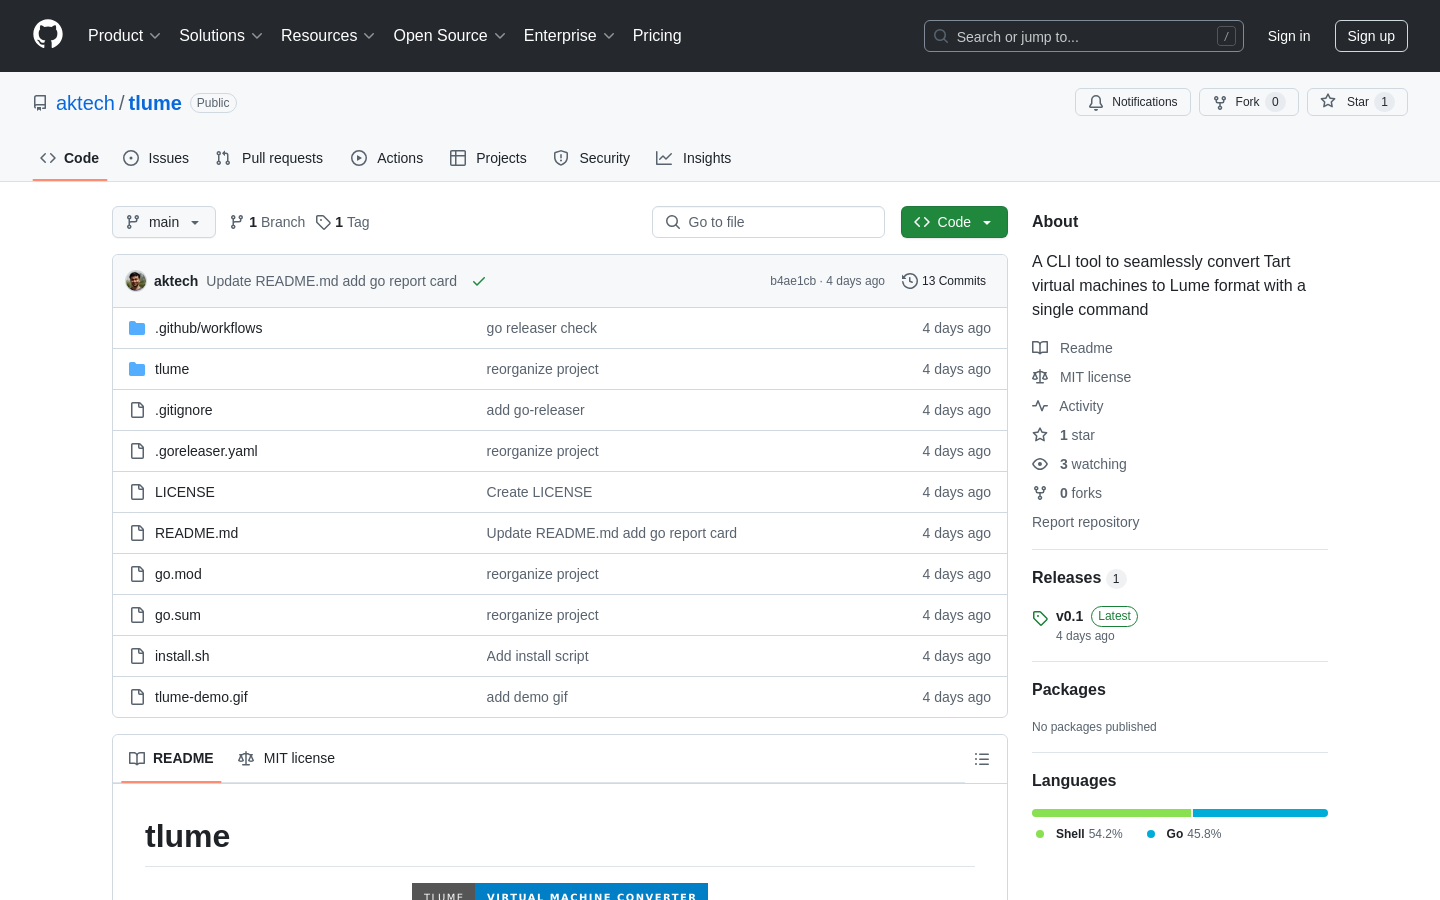
Task: Expand the main branch dropdown
Action: tap(164, 222)
